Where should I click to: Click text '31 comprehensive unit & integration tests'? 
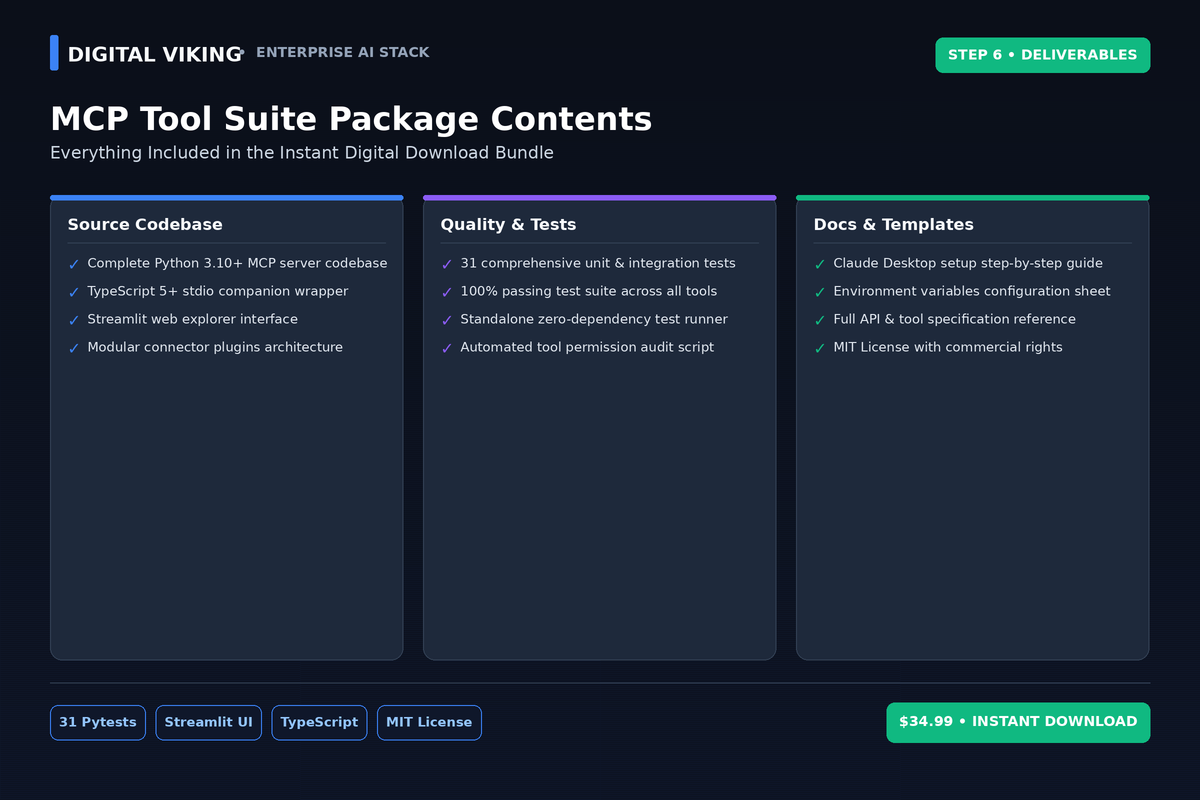(598, 264)
